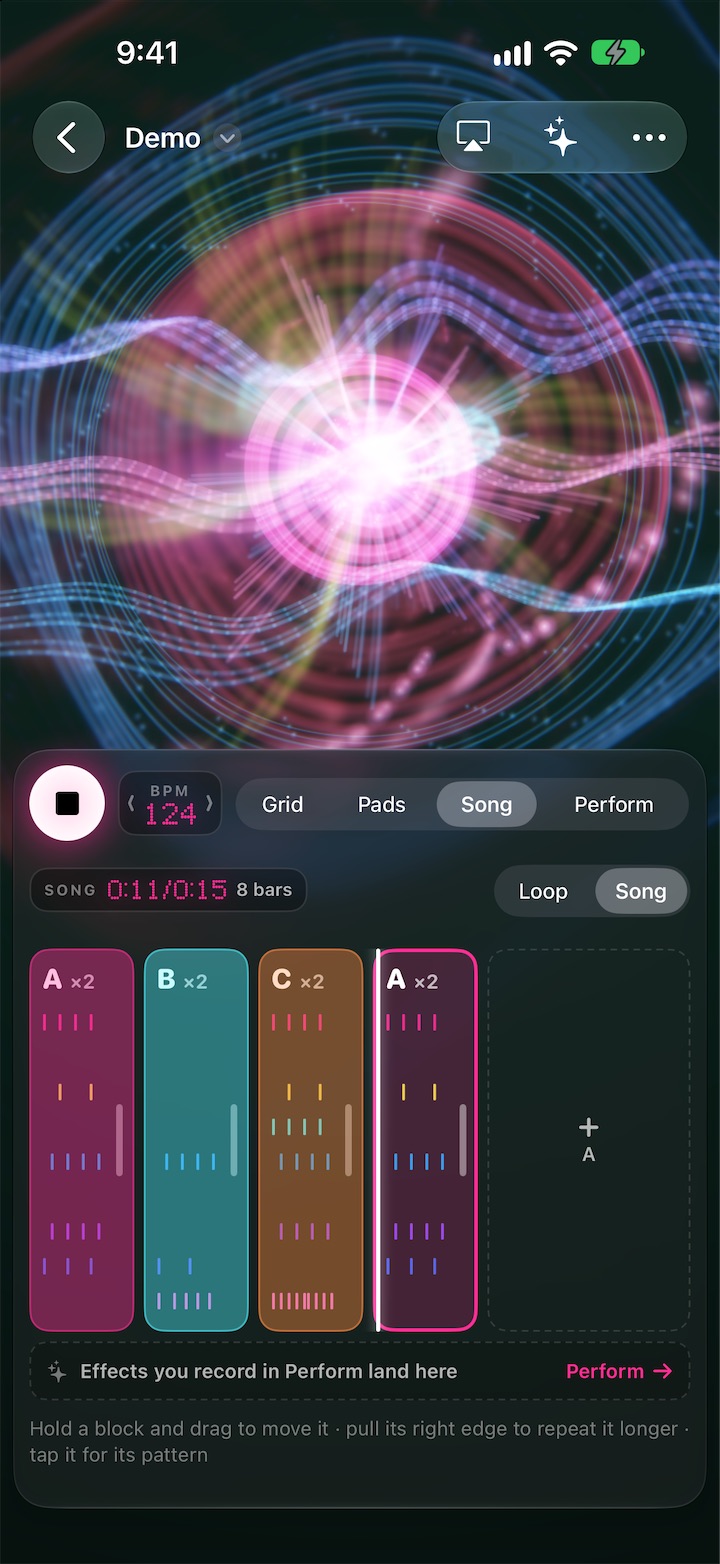The height and width of the screenshot is (1564, 720).
Task: Tap the first pink A ×2 block
Action: [x=81, y=1140]
